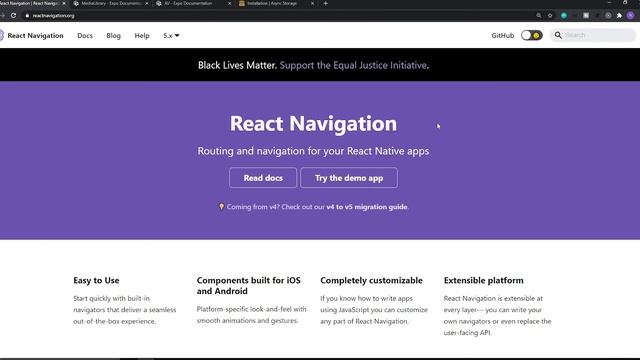
Task: Click the magnifier icon in site search
Action: pyautogui.click(x=558, y=36)
